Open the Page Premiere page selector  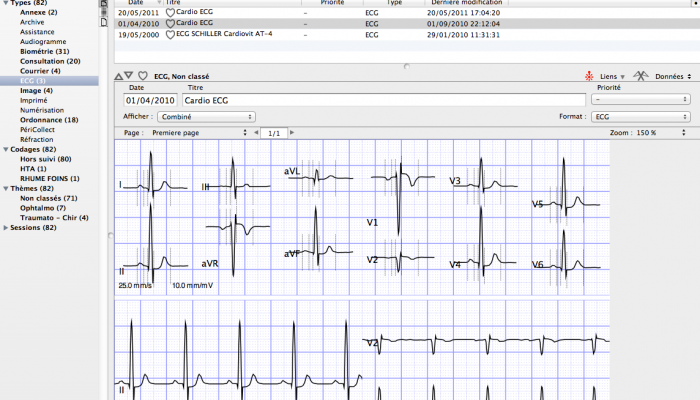point(199,133)
